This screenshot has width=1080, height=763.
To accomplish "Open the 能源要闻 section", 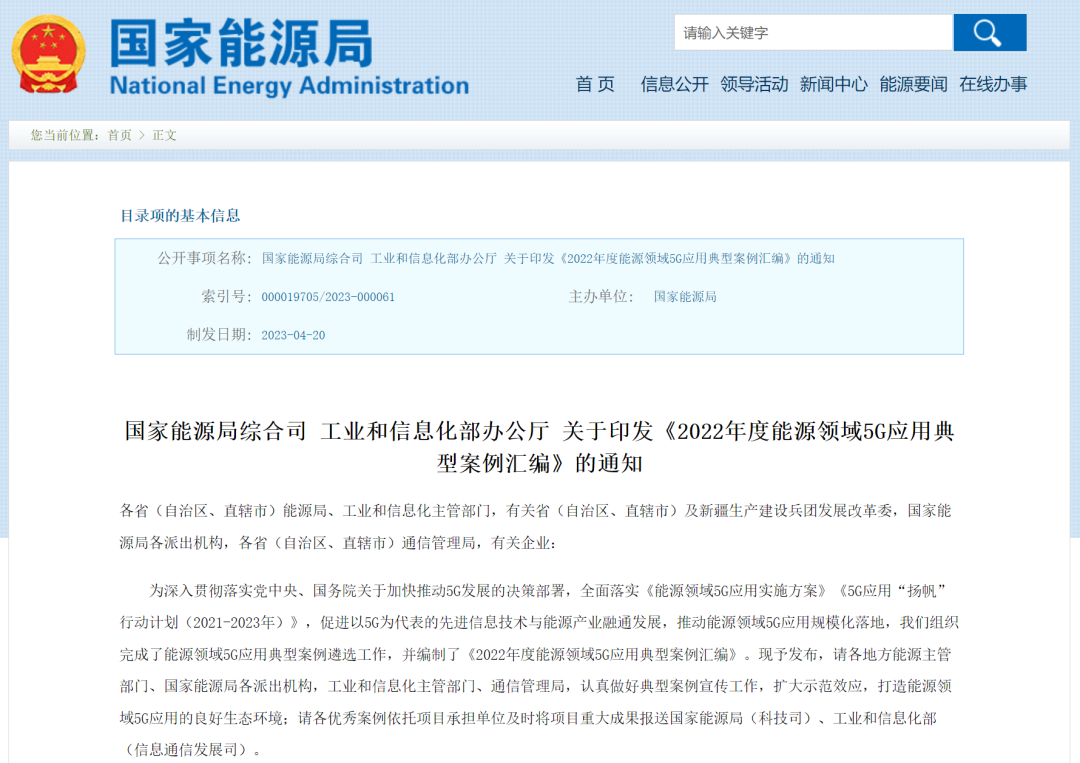I will tap(913, 85).
